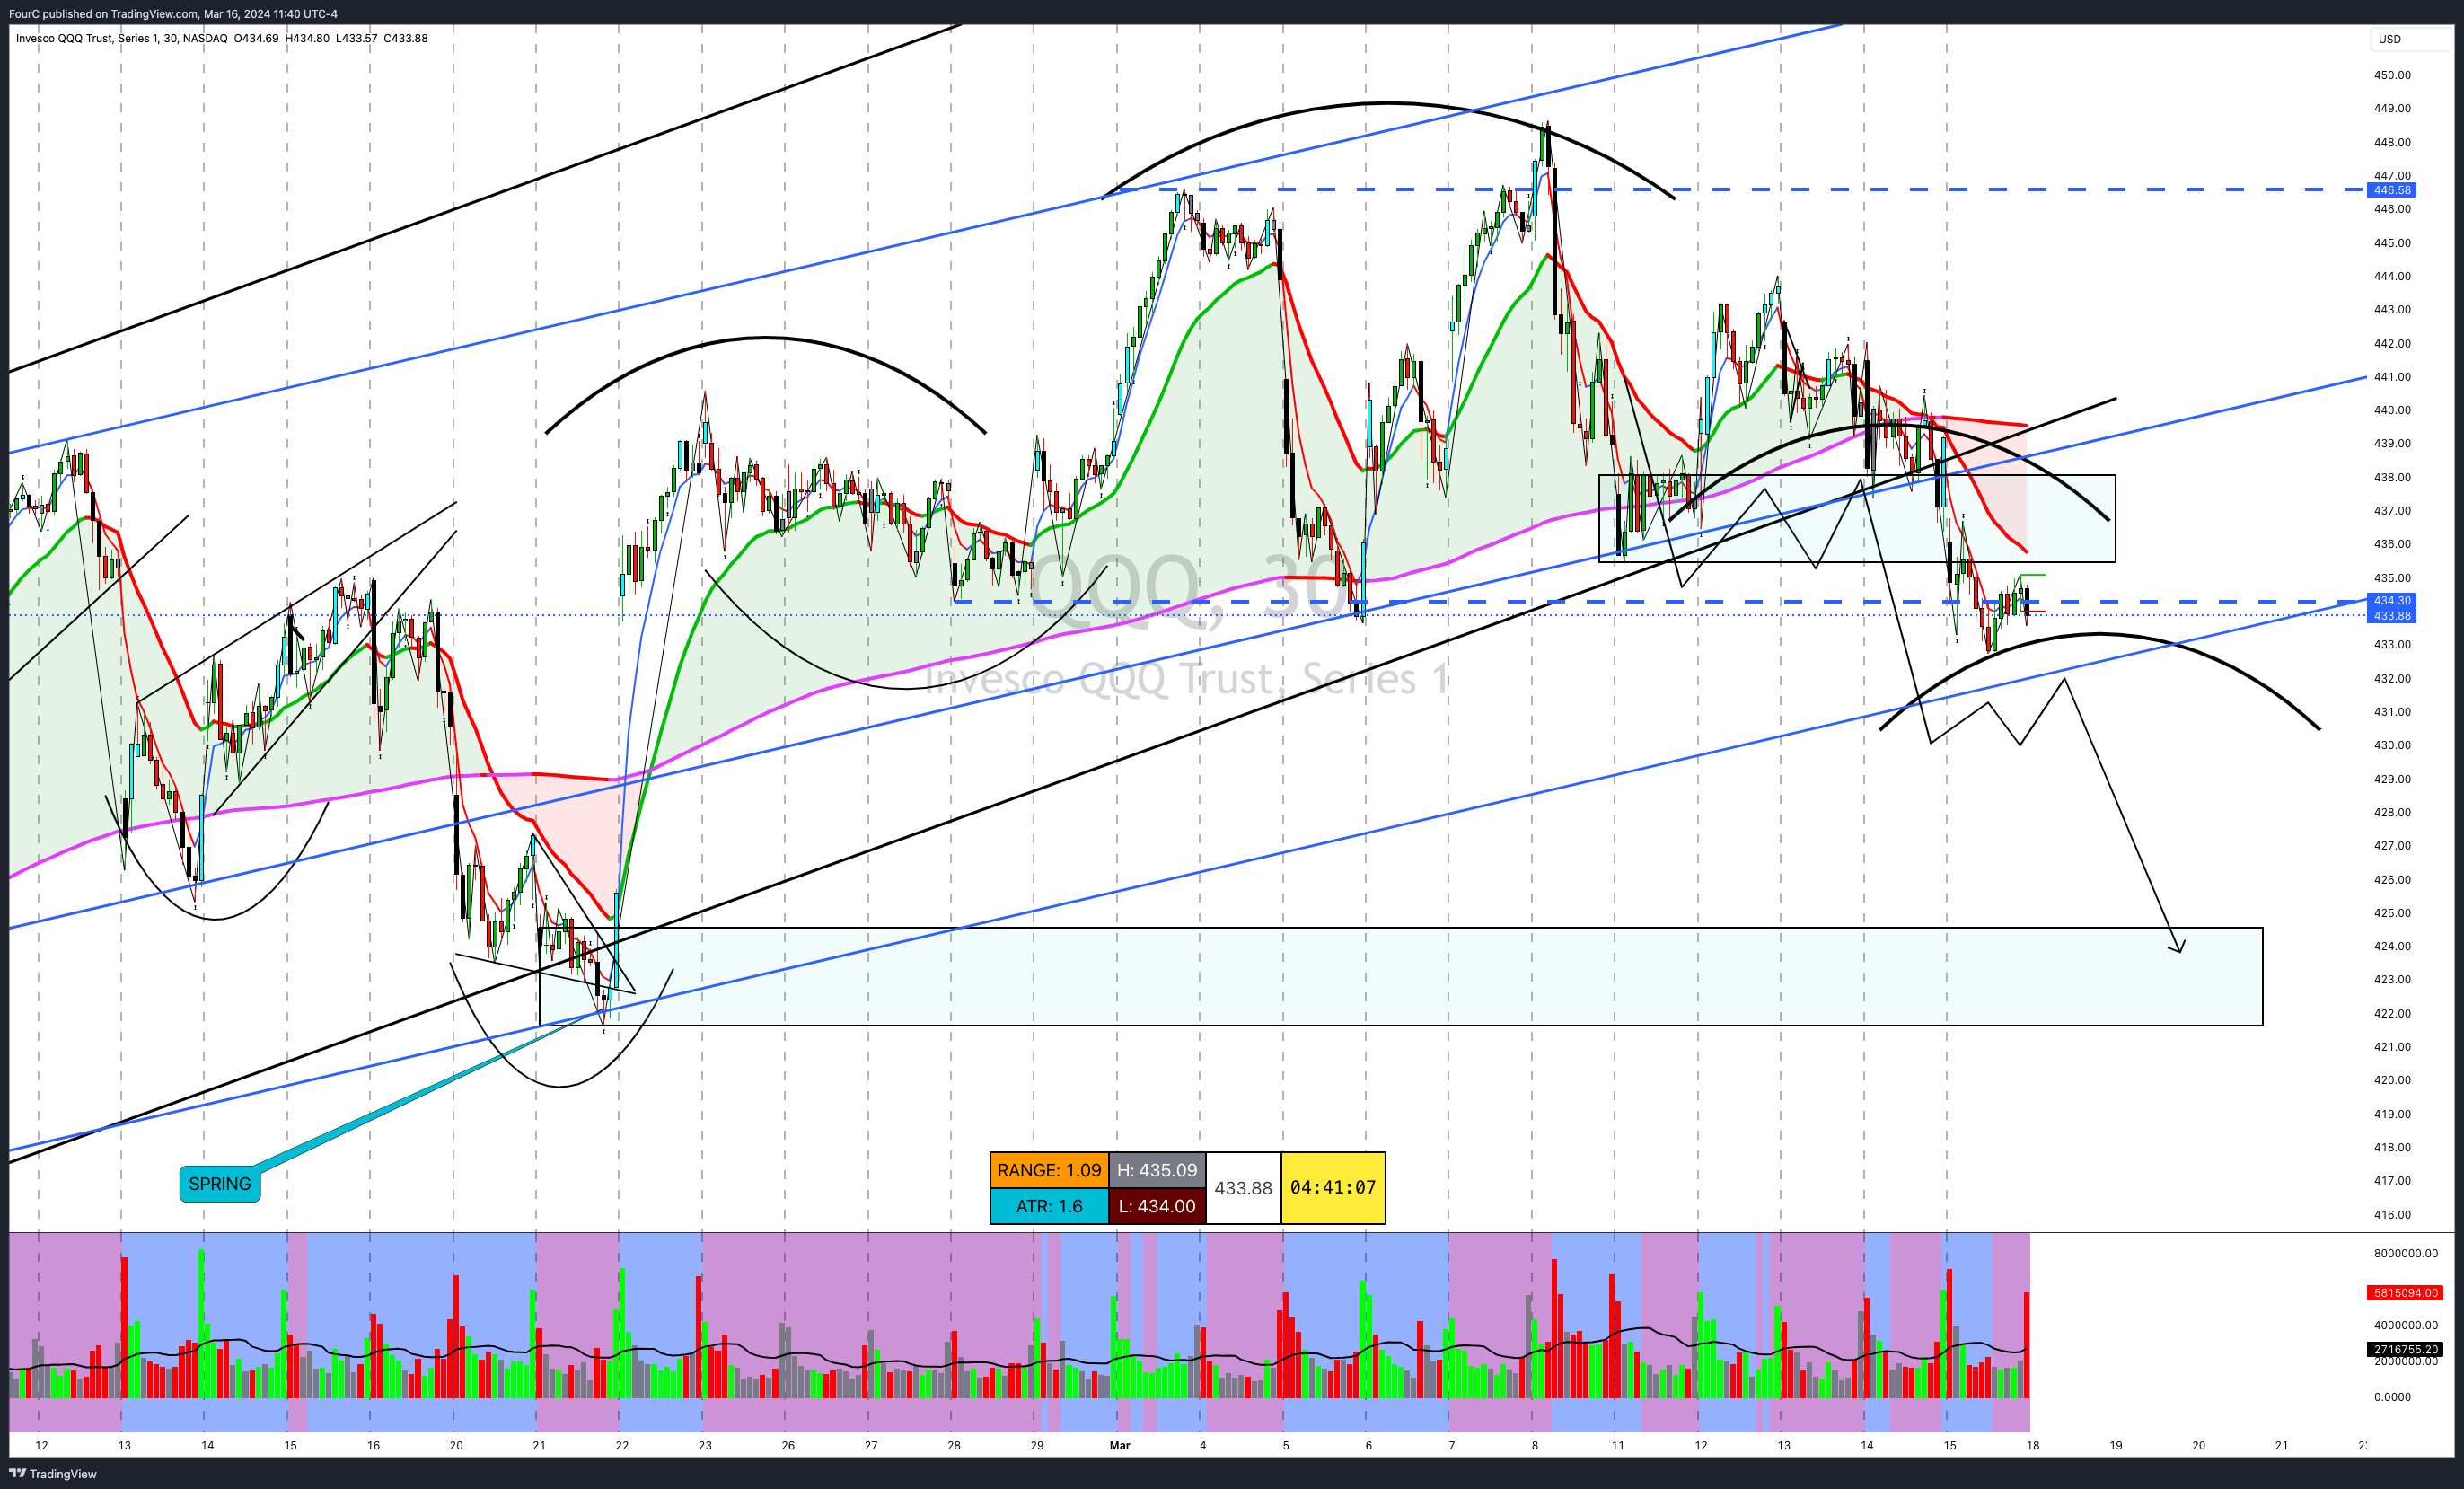Image resolution: width=2464 pixels, height=1489 pixels.
Task: Click the 4 date label on the time axis
Action: [1203, 1445]
